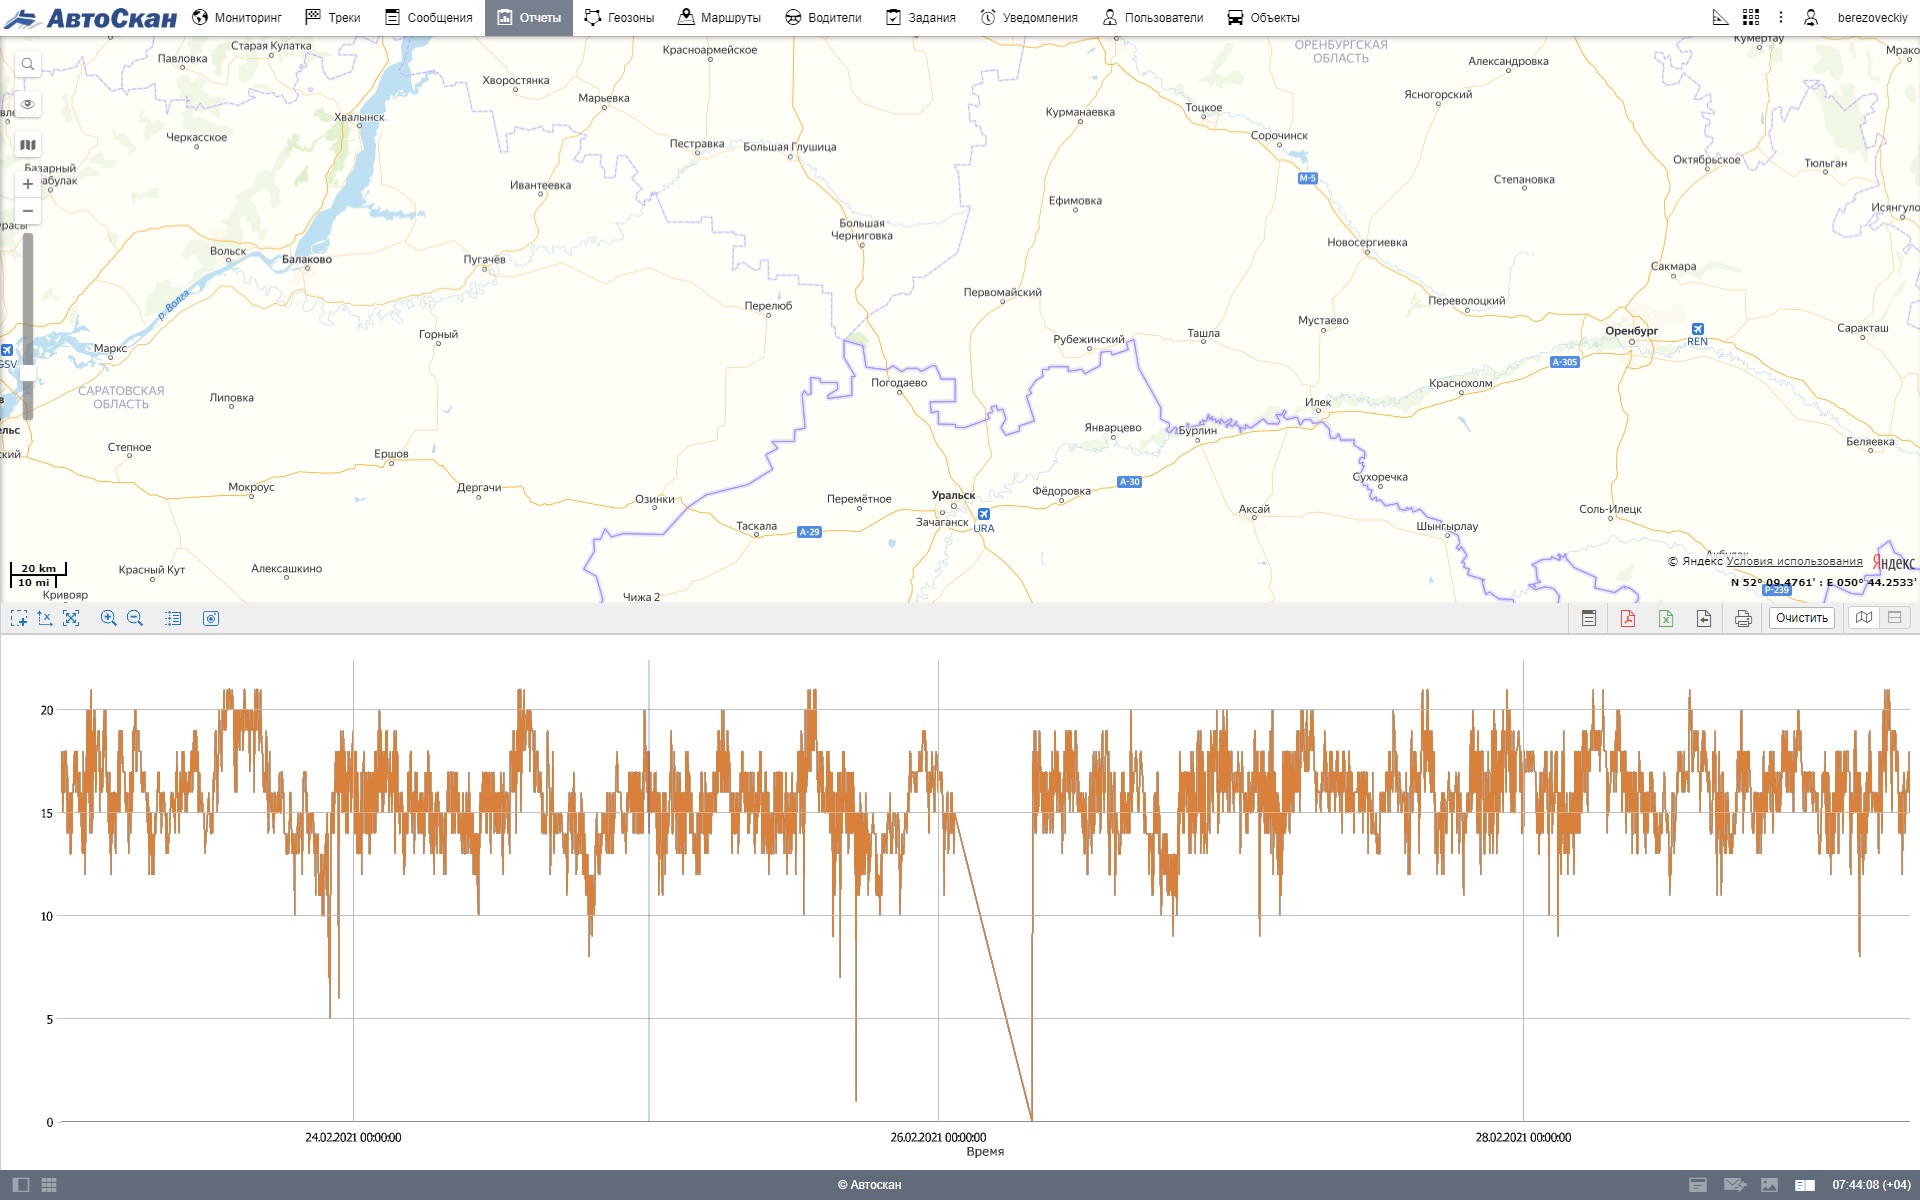Export the report to PDF
The height and width of the screenshot is (1200, 1920).
coord(1628,618)
